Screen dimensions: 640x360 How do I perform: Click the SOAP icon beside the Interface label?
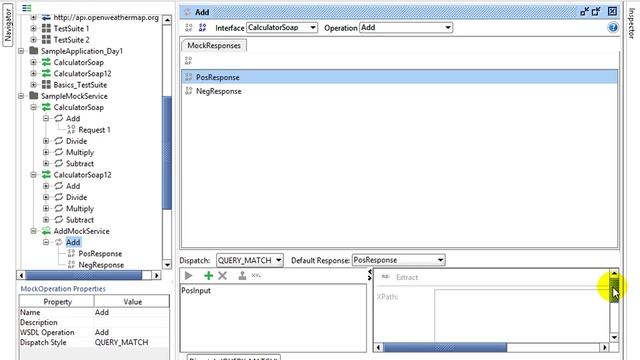point(202,28)
